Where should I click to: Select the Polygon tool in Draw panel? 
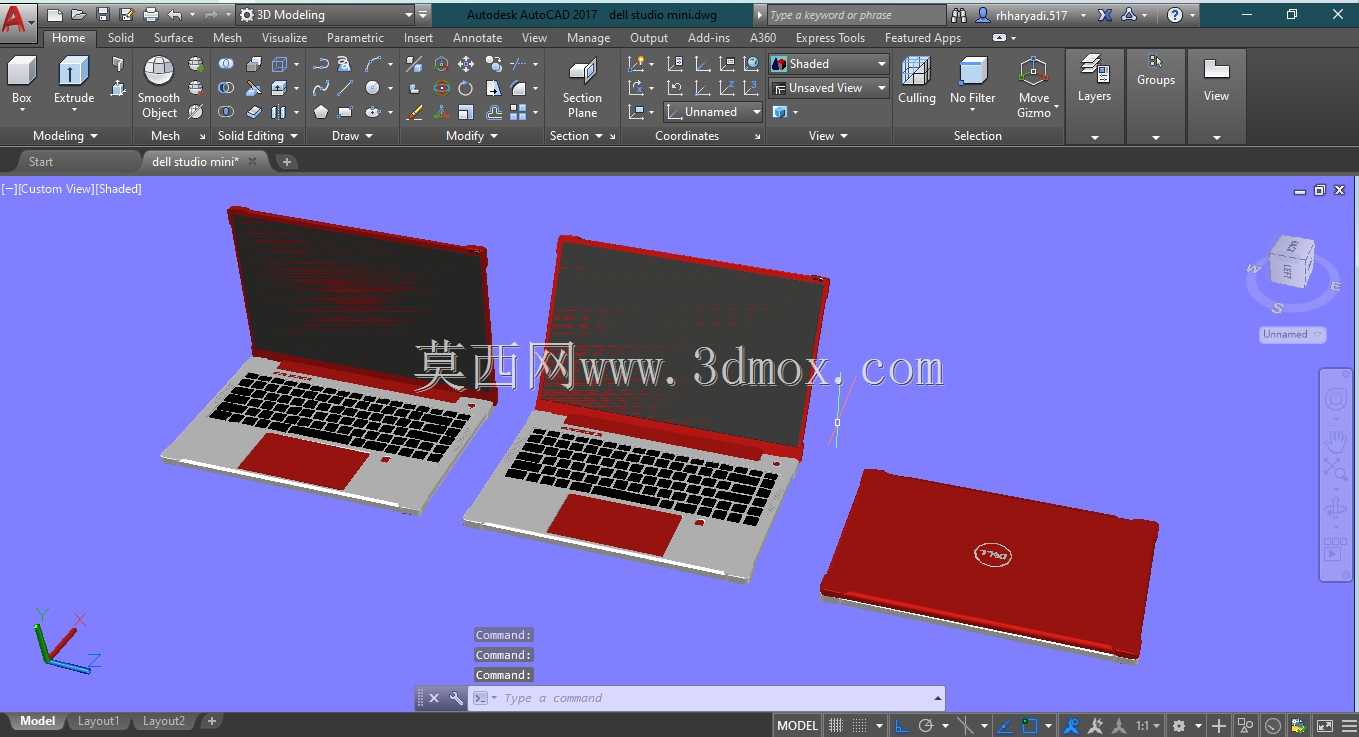[321, 112]
